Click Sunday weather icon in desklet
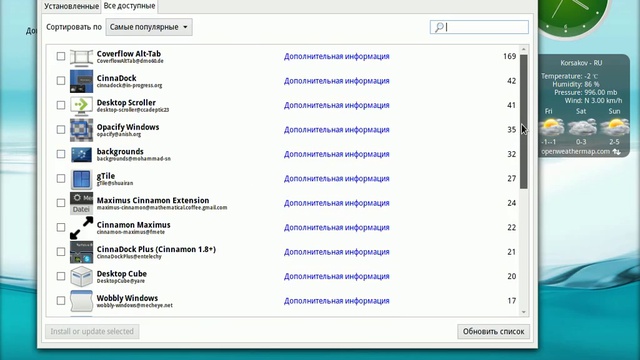640x360 pixels. pyautogui.click(x=614, y=127)
